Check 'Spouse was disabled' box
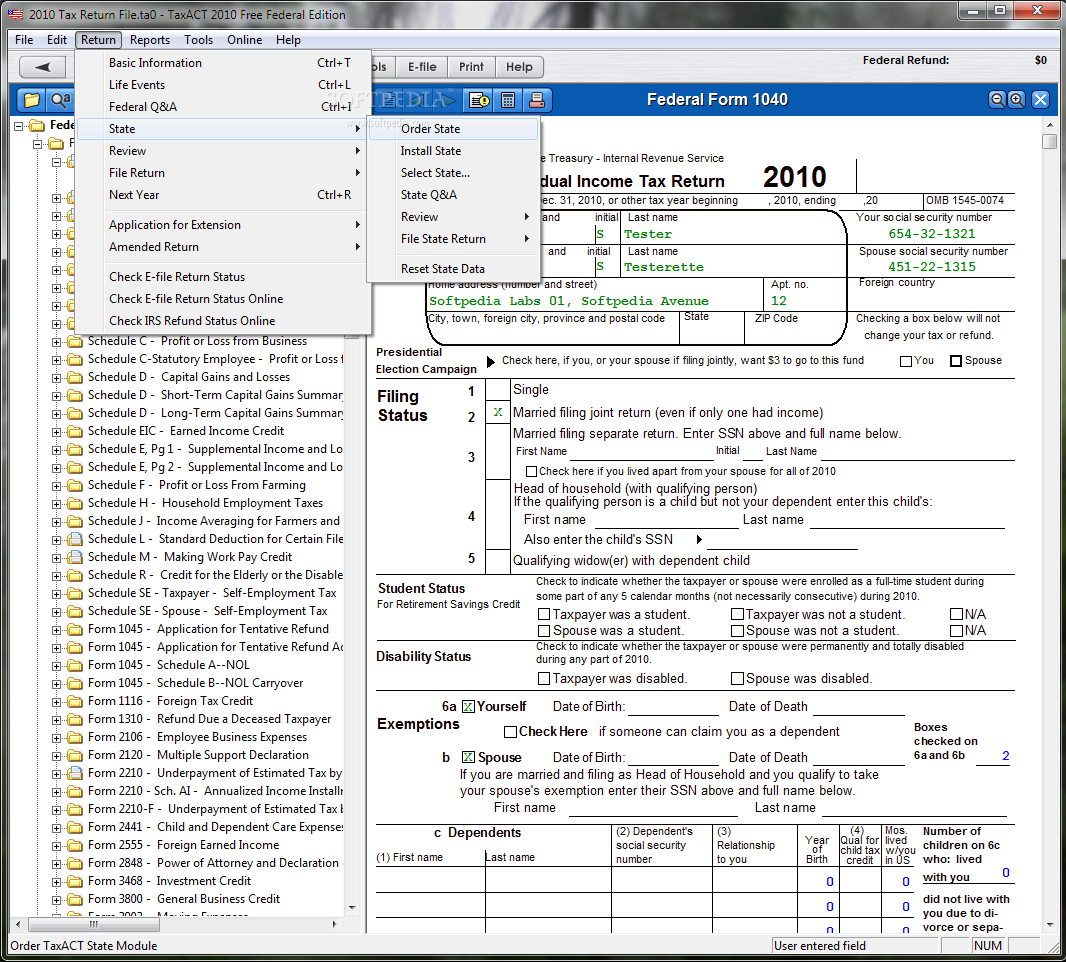The width and height of the screenshot is (1066, 962). (x=737, y=678)
